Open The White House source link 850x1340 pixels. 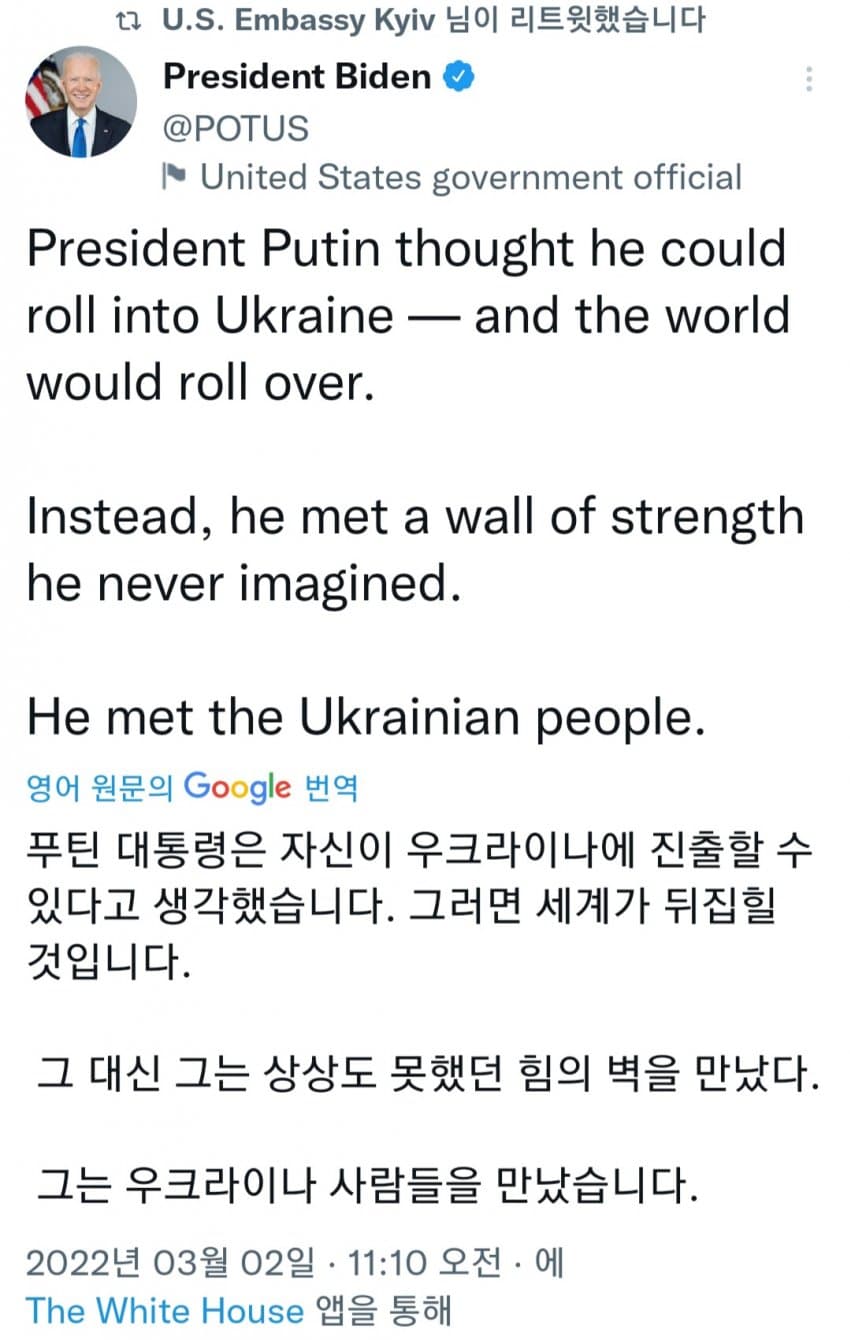coord(165,1310)
